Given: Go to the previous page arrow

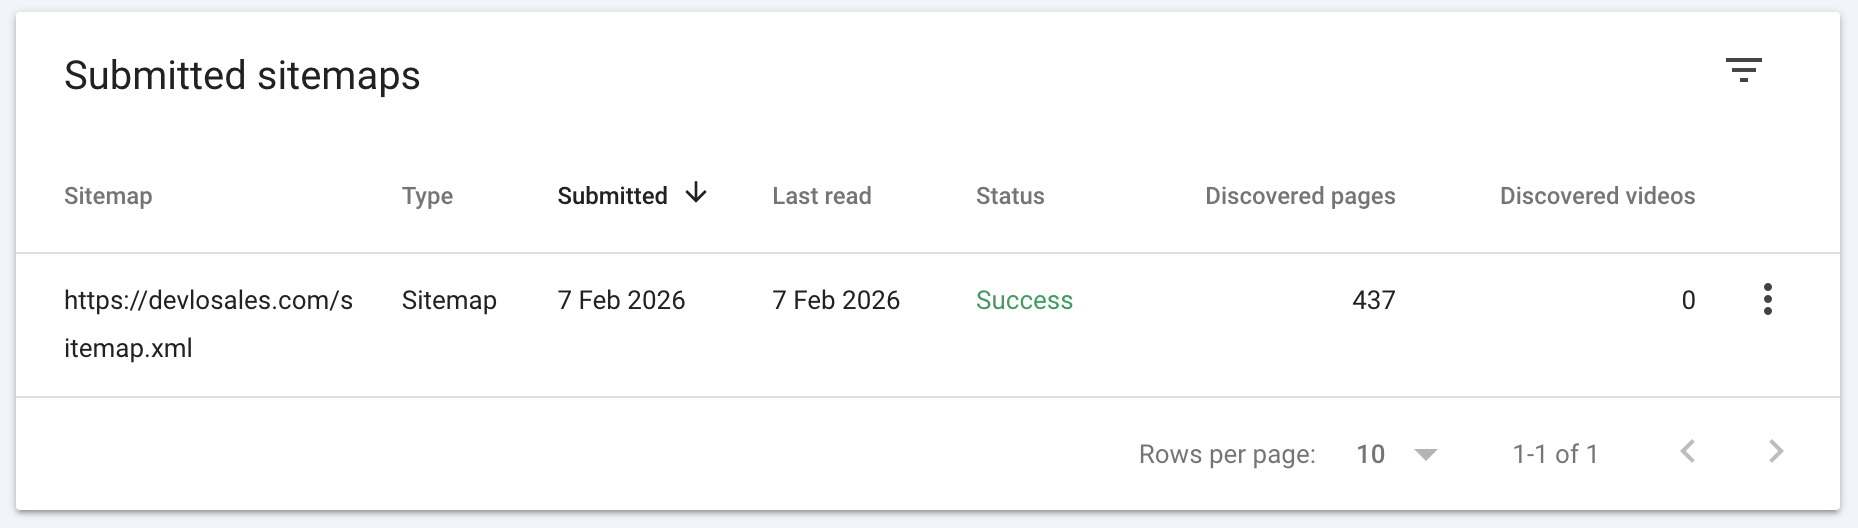Looking at the screenshot, I should (x=1688, y=452).
